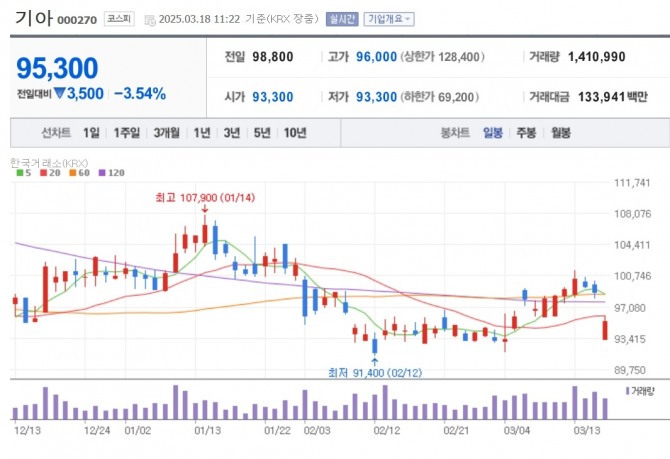The image size is (670, 459).
Task: Select the 1일 line chart period
Action: 92,133
